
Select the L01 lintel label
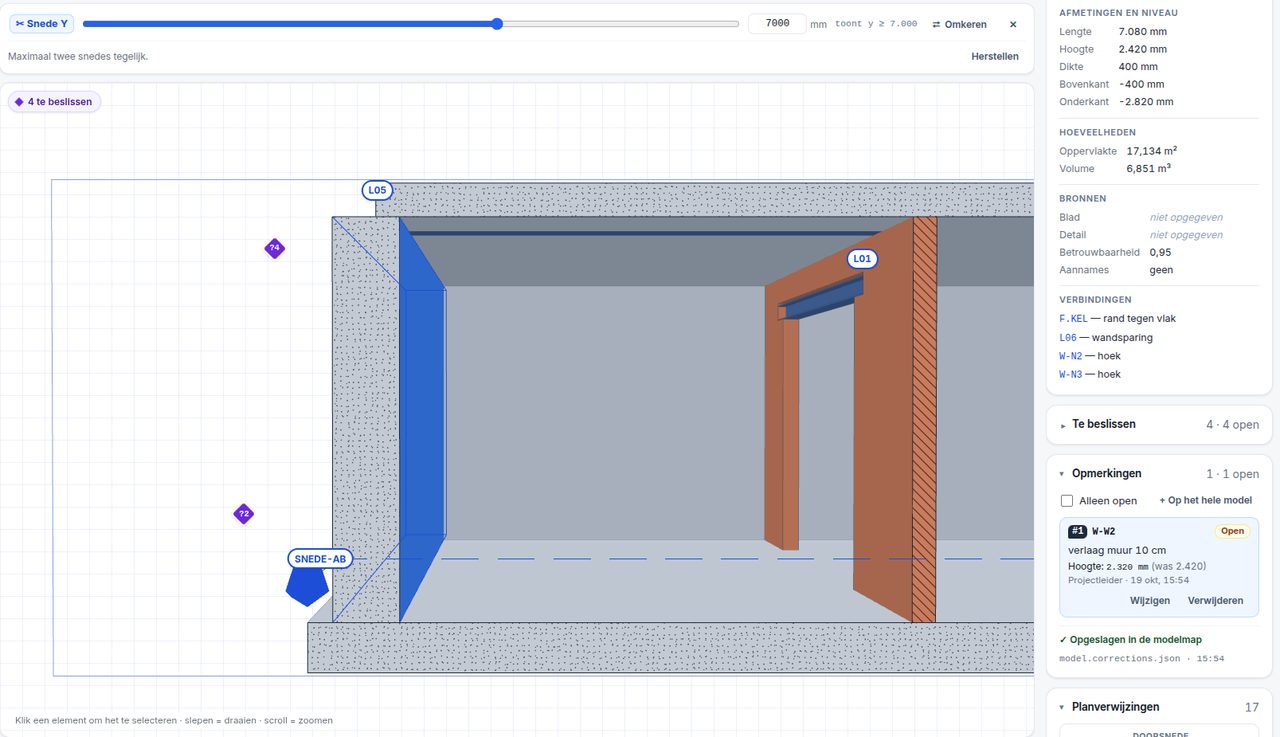click(x=862, y=259)
